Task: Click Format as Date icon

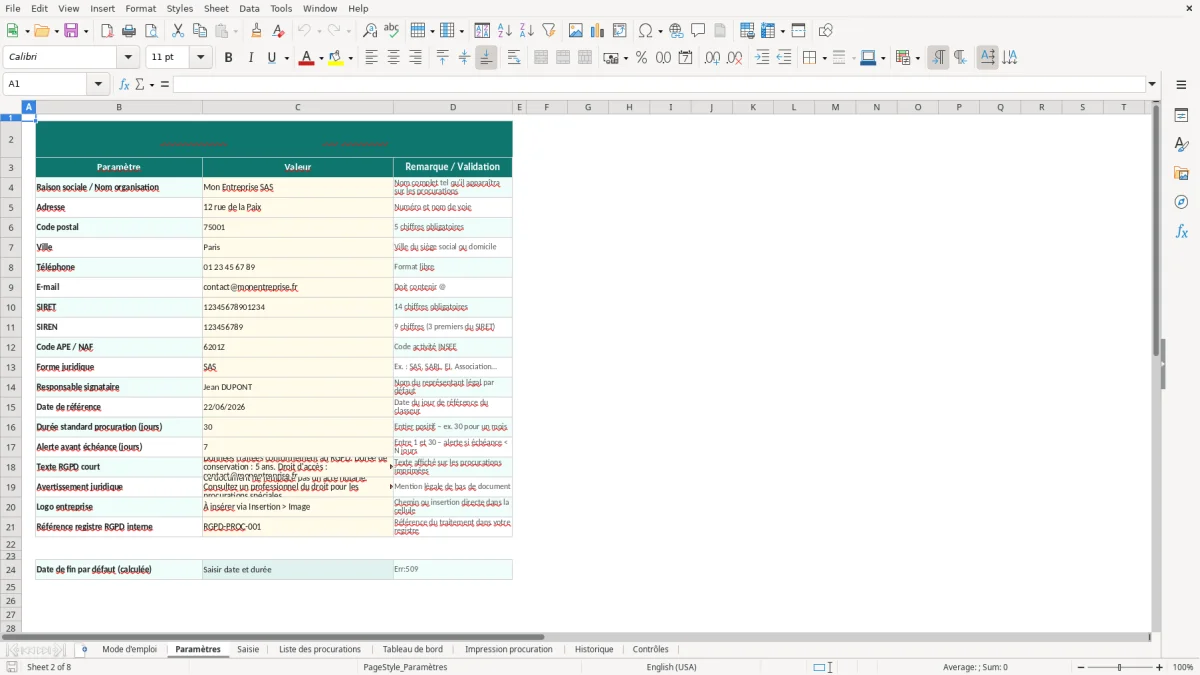Action: [685, 58]
